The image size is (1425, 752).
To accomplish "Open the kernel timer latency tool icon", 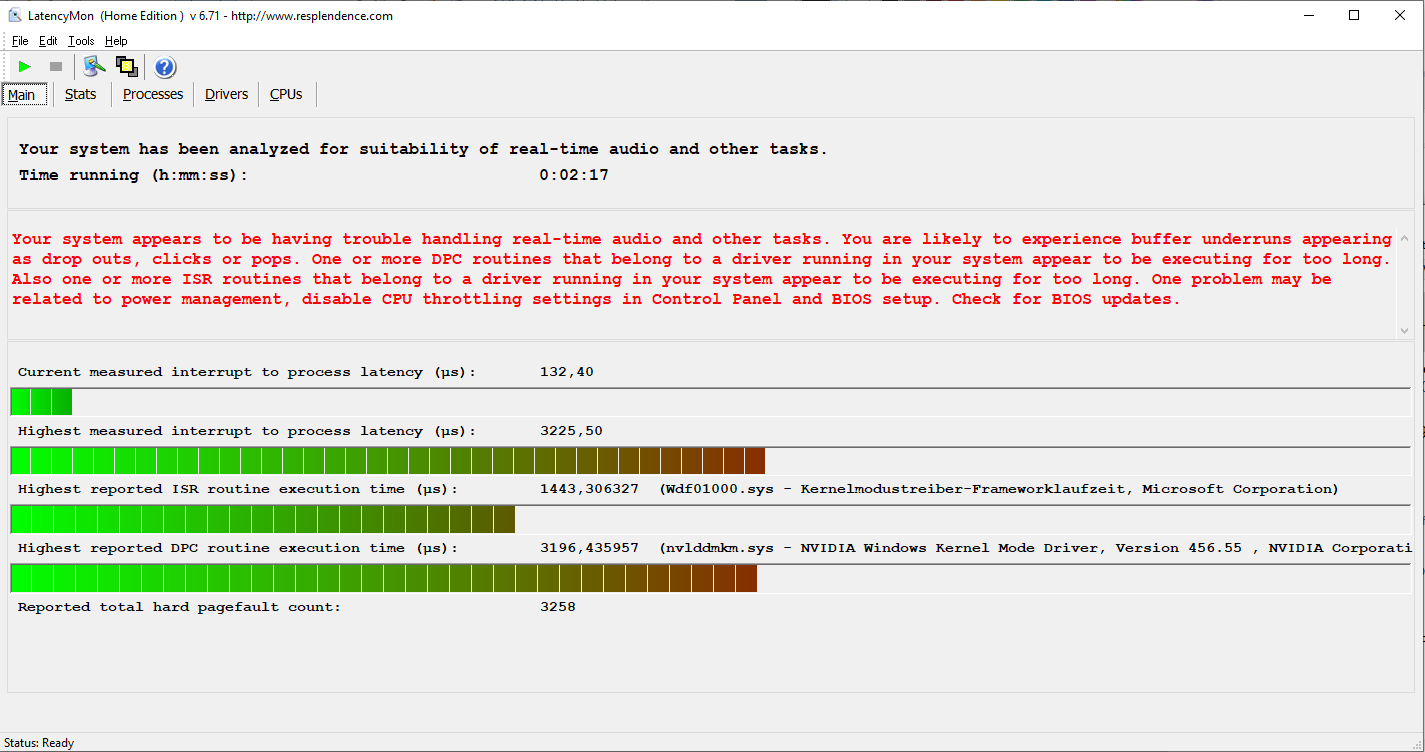I will pyautogui.click(x=94, y=67).
